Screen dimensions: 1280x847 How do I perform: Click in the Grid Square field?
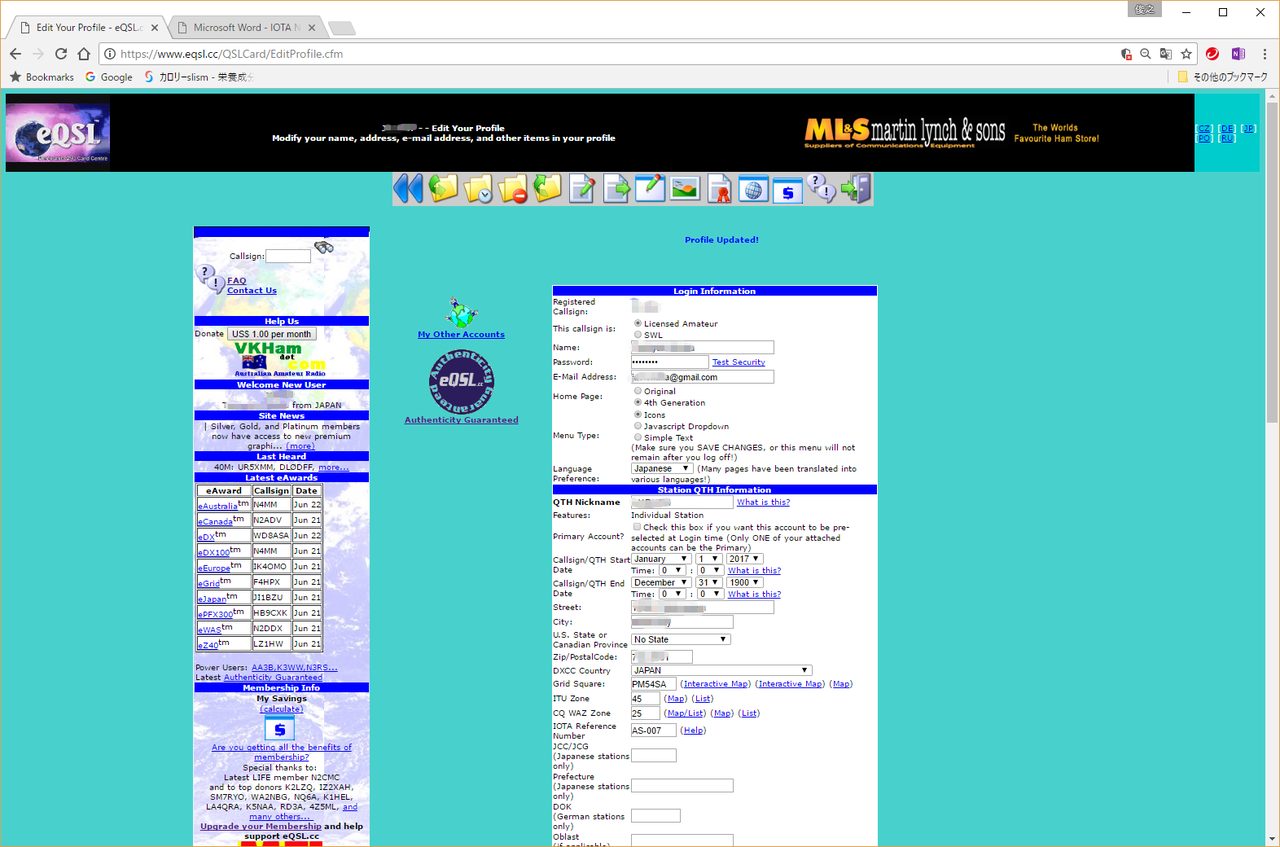click(654, 684)
